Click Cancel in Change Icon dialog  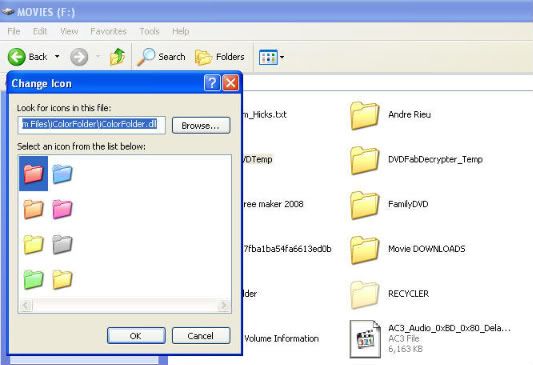pos(201,335)
